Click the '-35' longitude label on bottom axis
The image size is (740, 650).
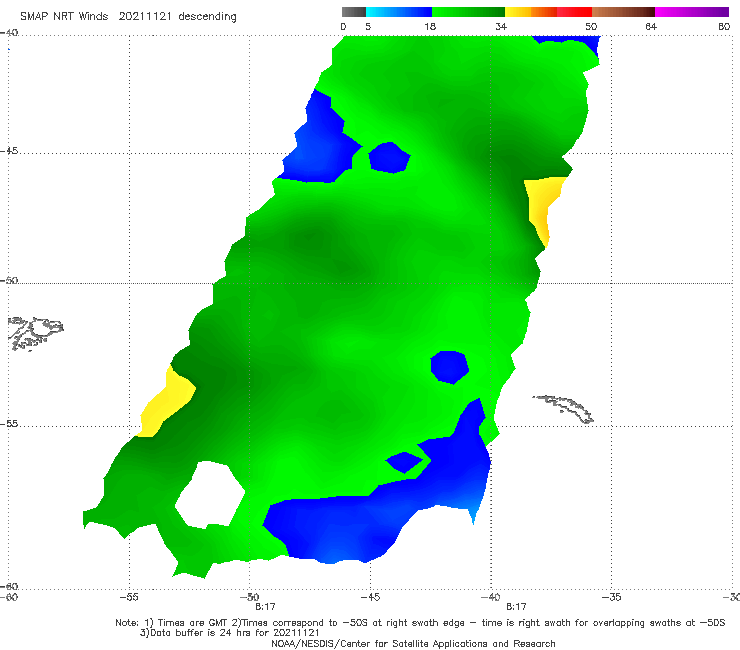(x=611, y=598)
